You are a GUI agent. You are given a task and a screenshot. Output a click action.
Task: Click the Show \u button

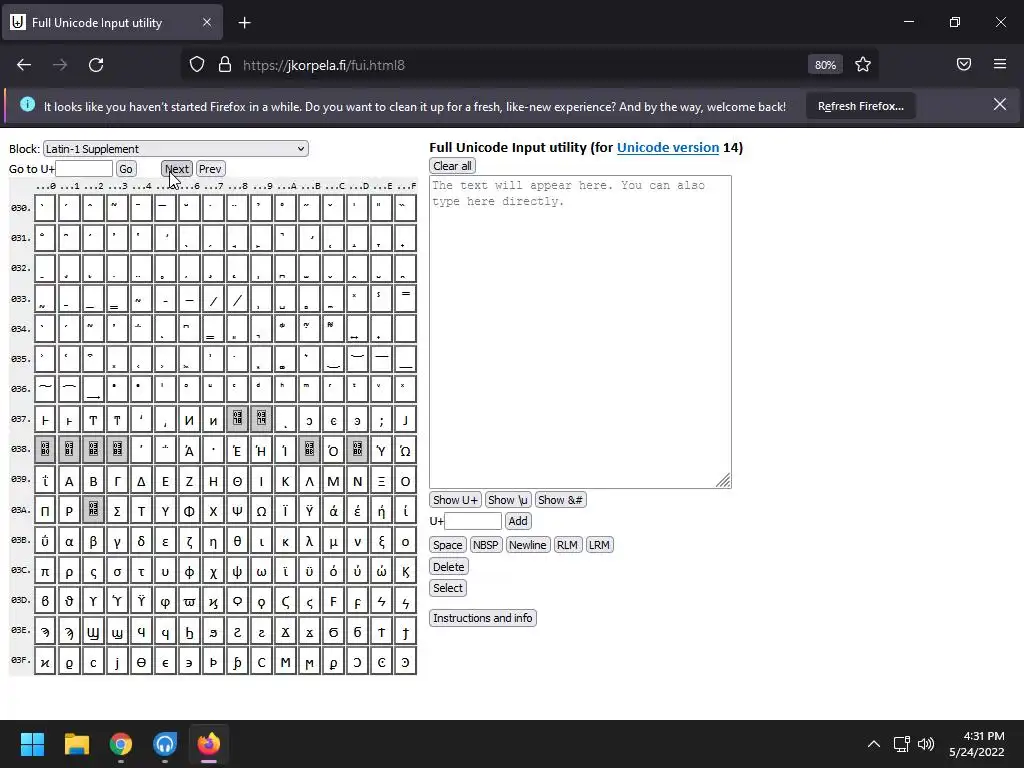[x=508, y=500]
